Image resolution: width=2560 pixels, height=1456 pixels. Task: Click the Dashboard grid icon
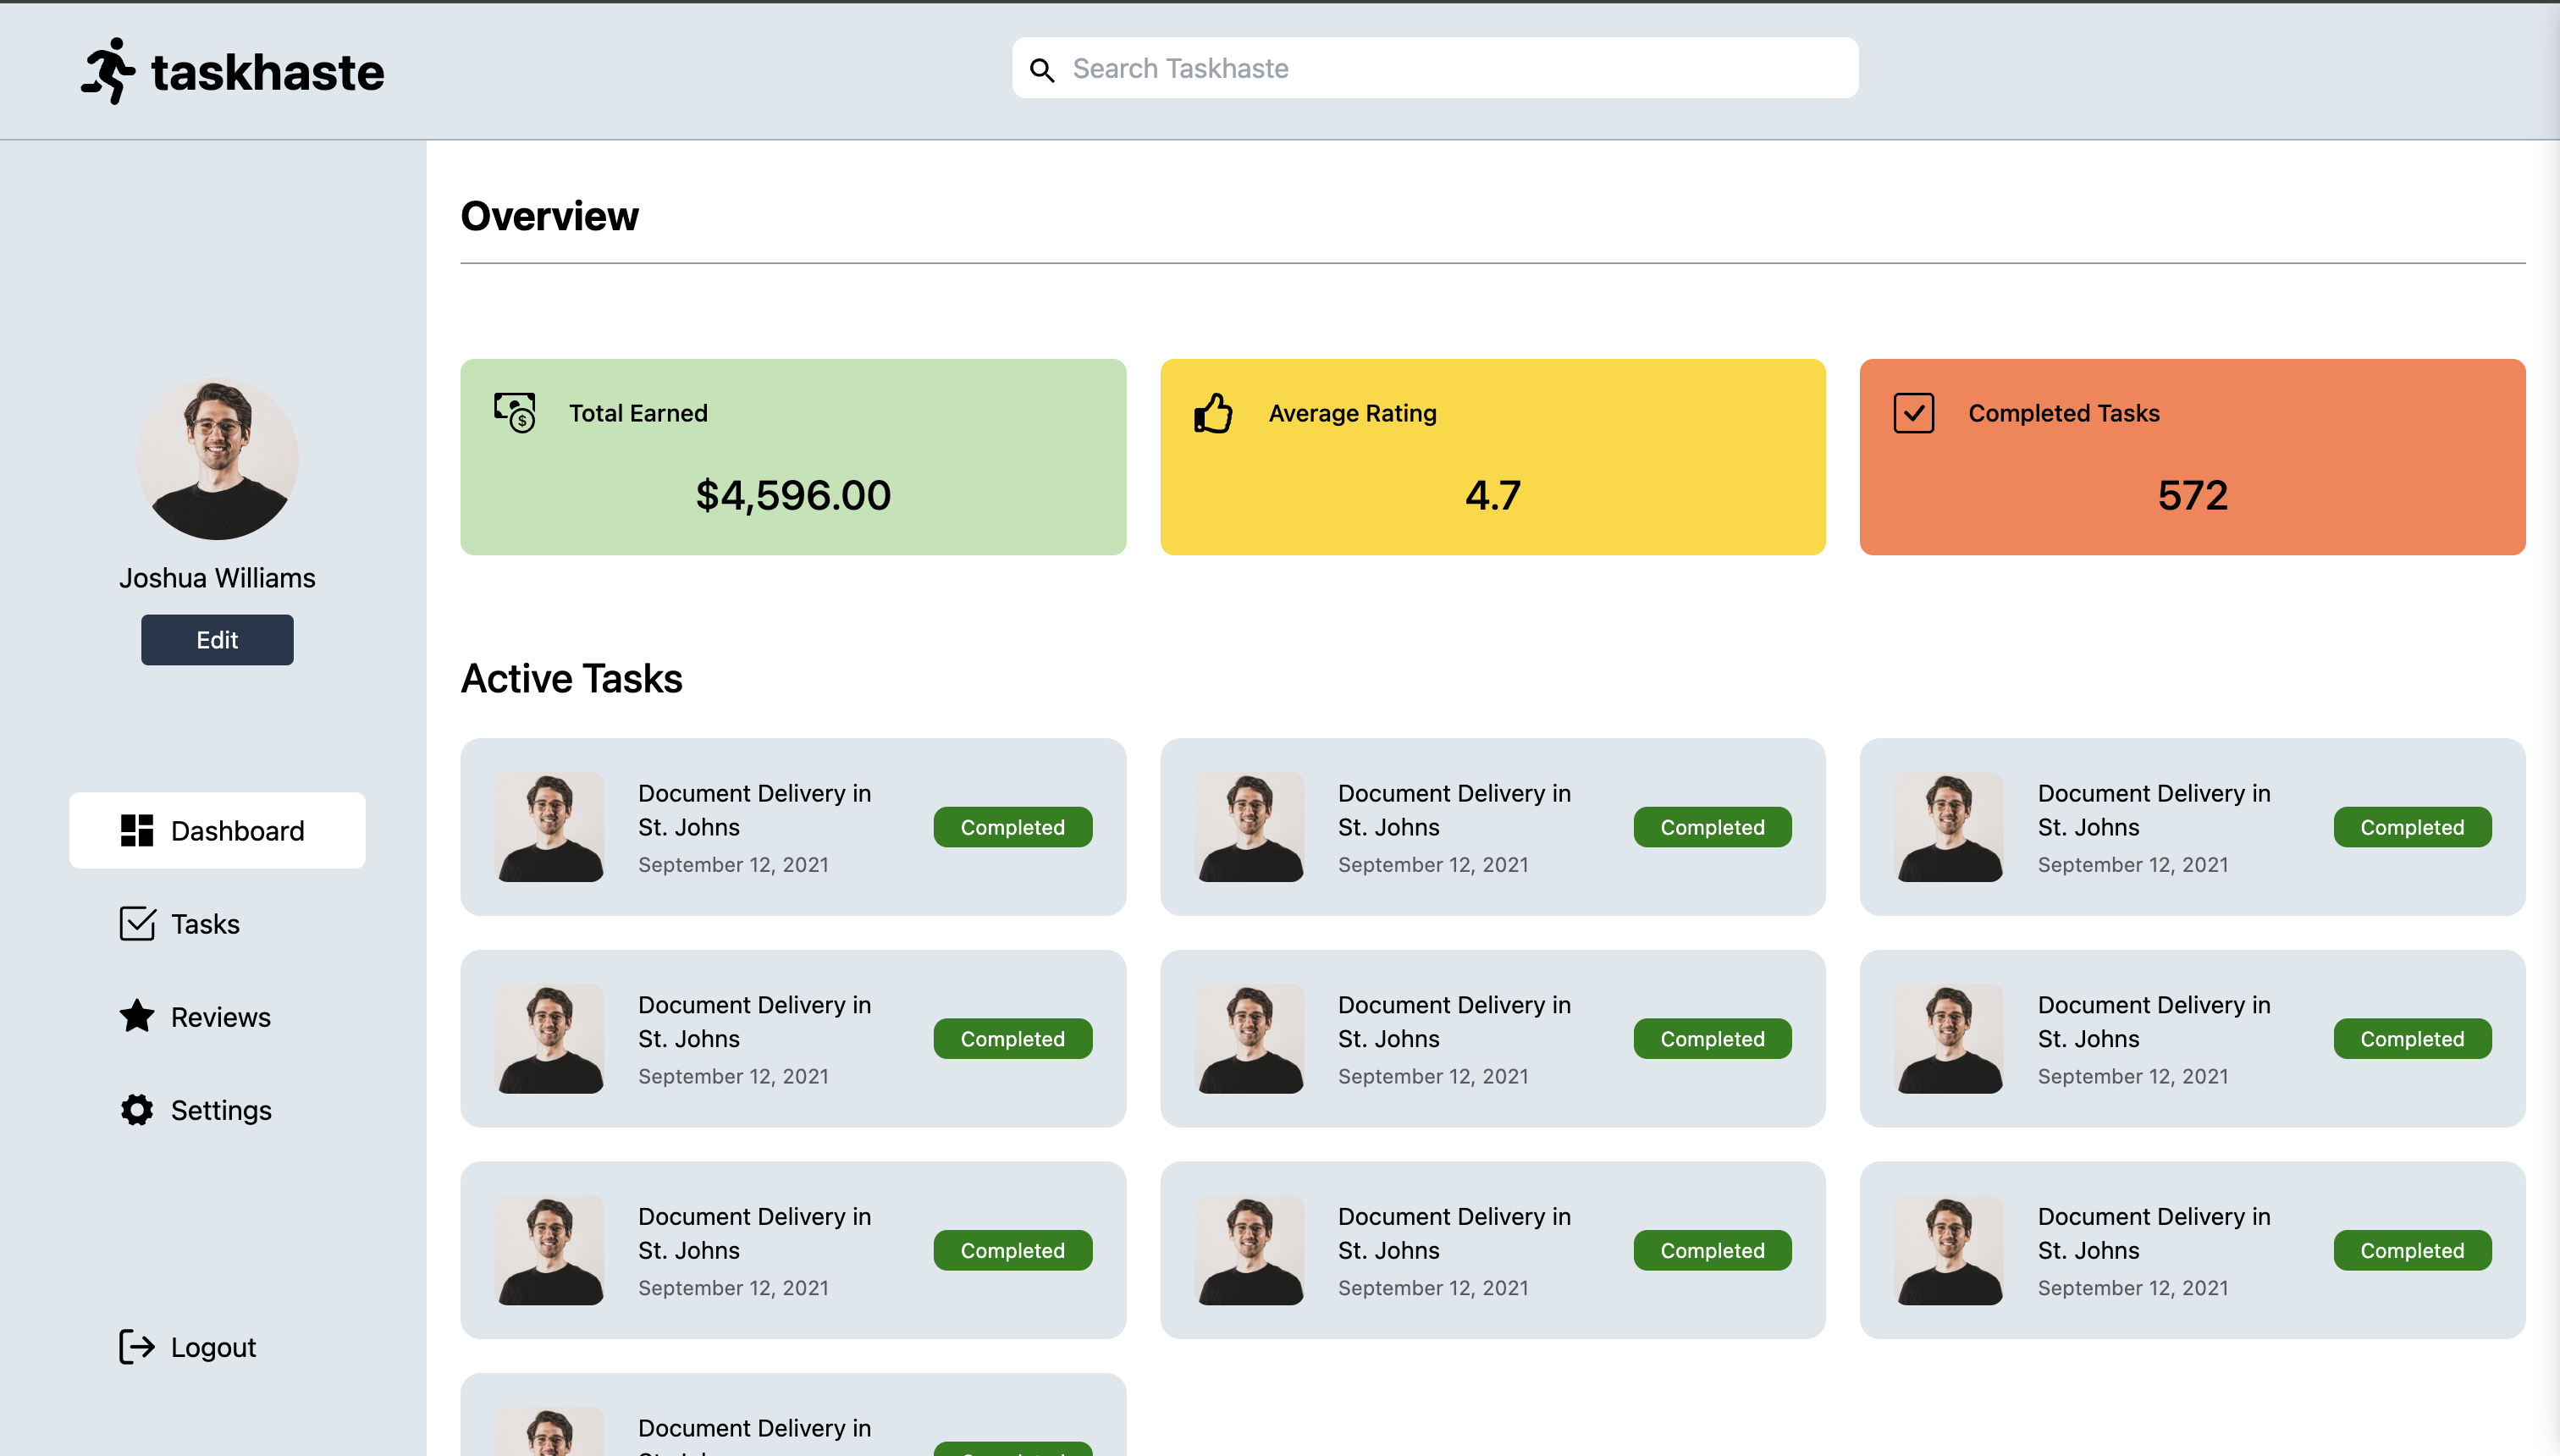137,830
